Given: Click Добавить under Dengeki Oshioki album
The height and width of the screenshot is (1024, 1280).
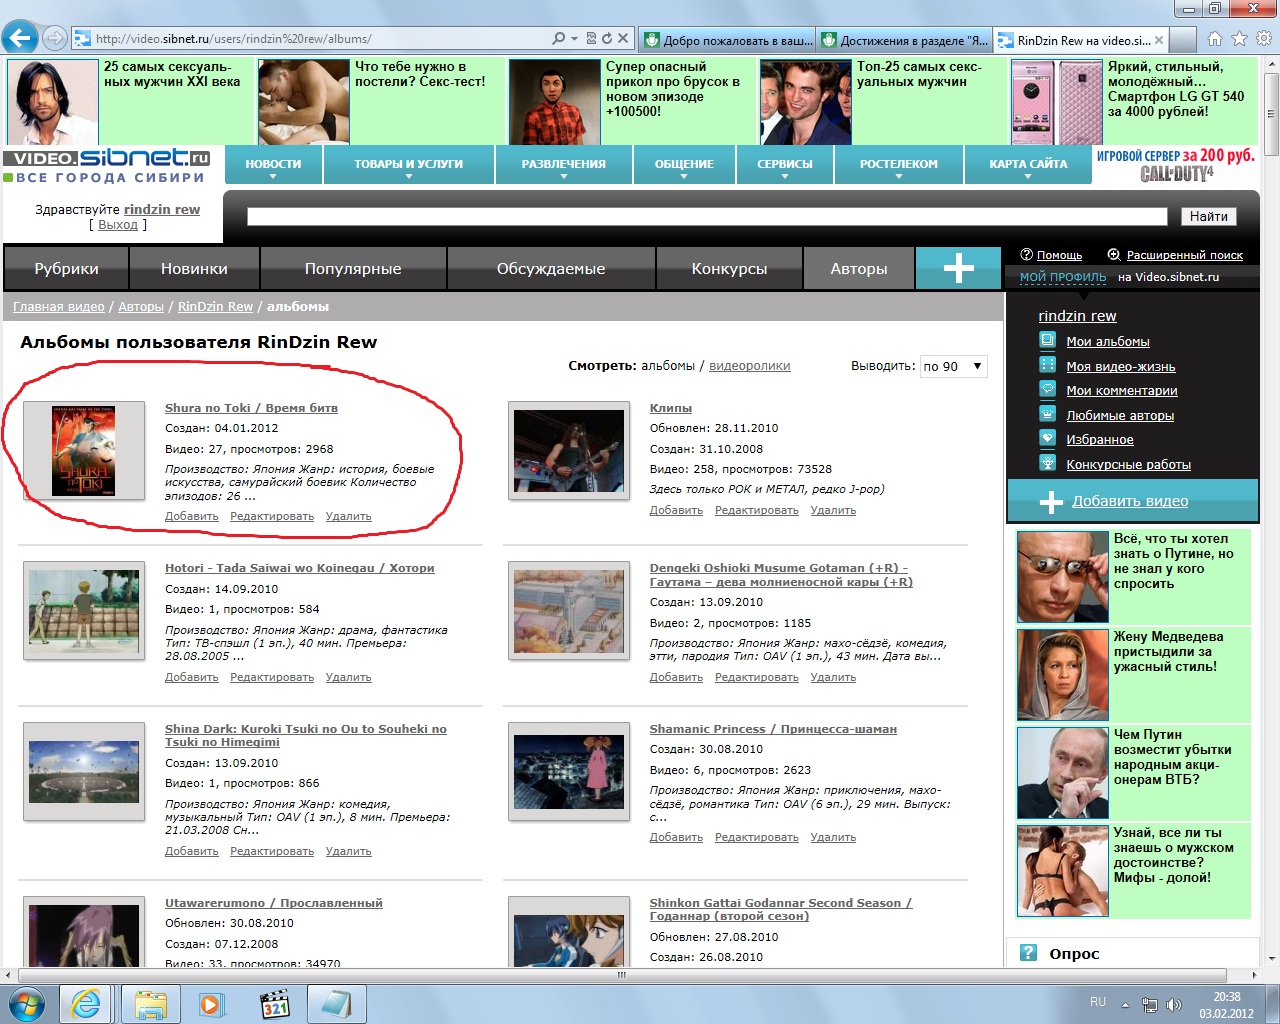Looking at the screenshot, I should 676,677.
